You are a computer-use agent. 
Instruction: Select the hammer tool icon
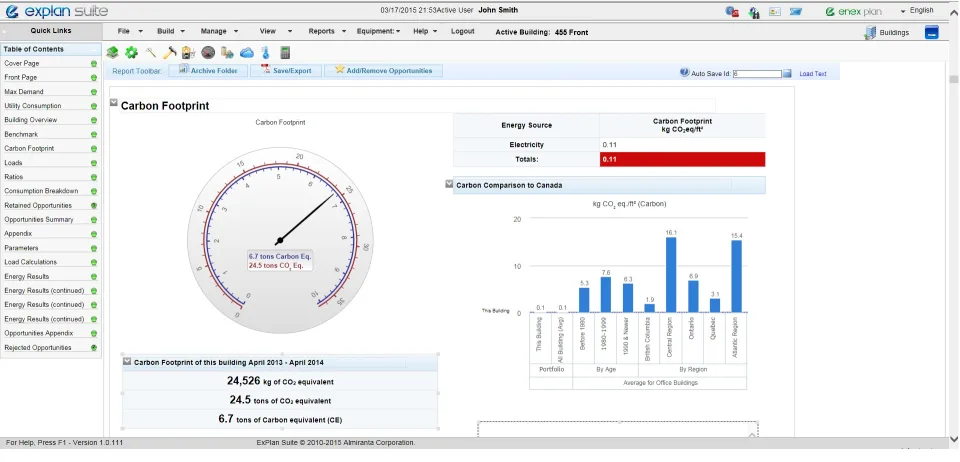[x=170, y=53]
